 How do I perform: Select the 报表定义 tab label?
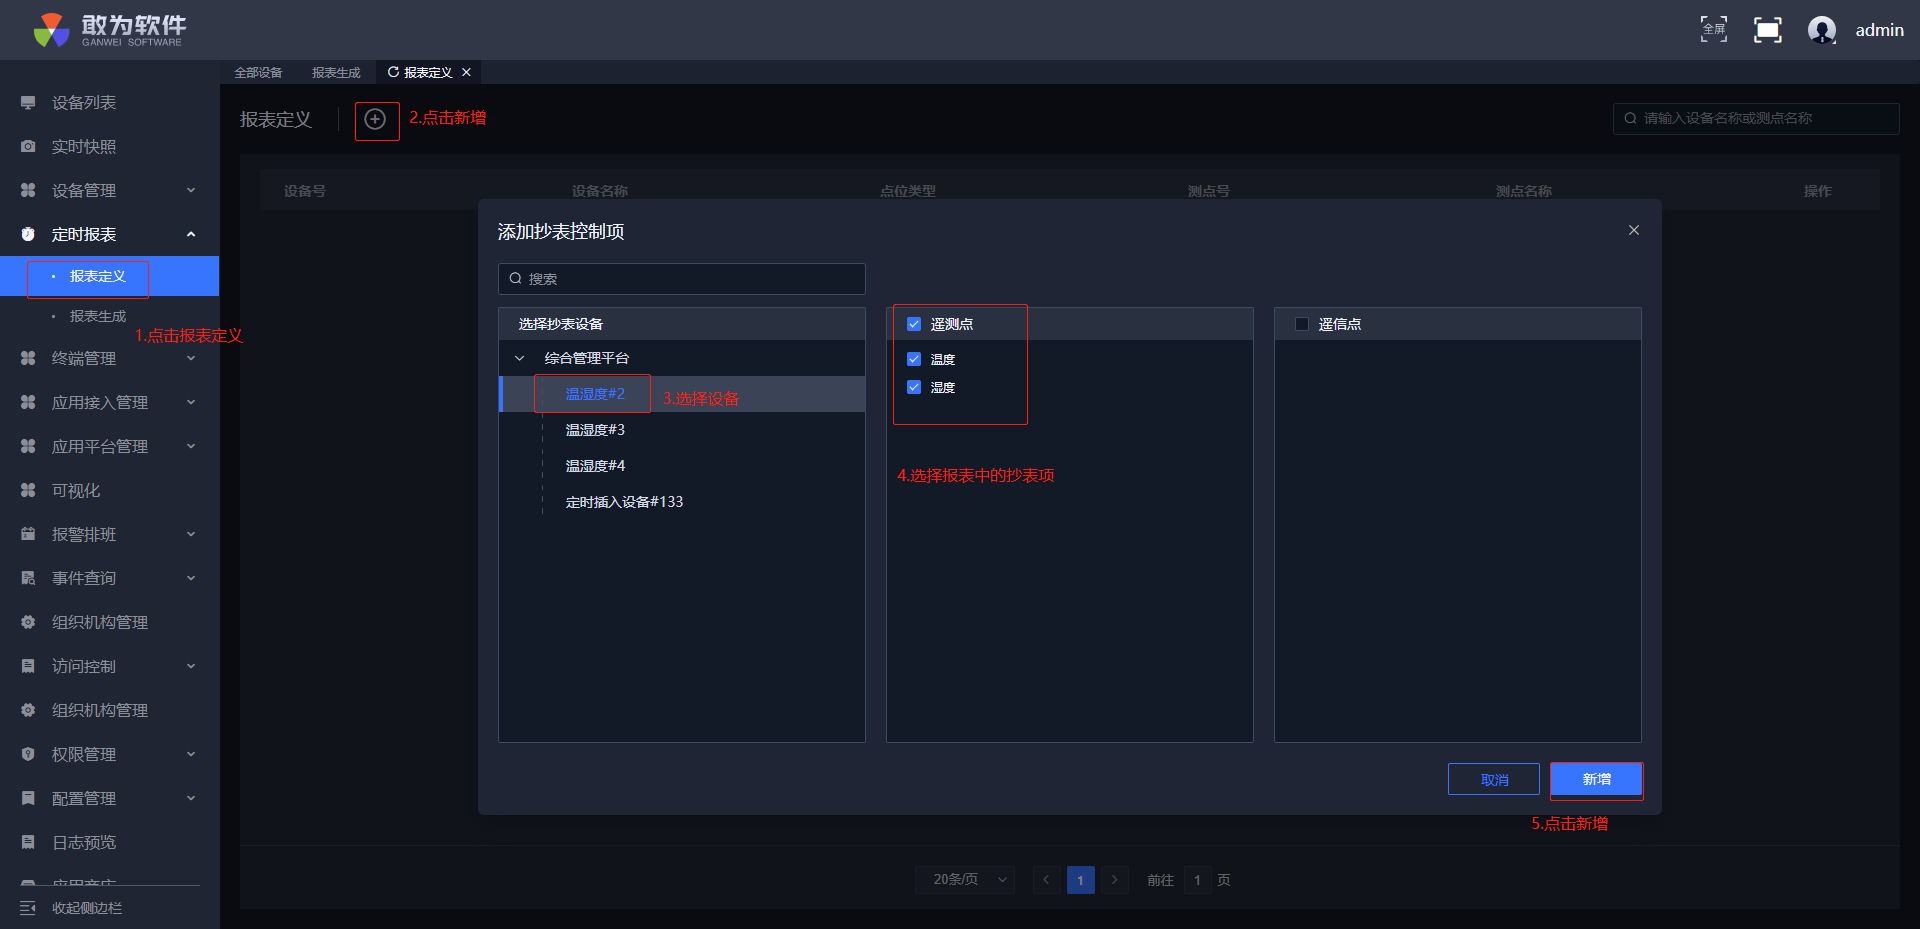point(428,73)
